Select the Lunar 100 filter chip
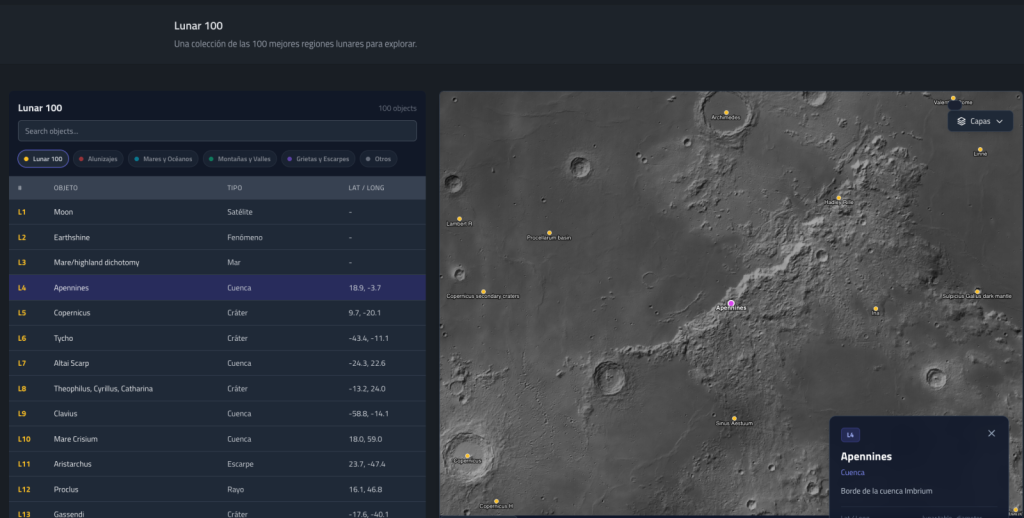This screenshot has height=518, width=1024. 43,159
